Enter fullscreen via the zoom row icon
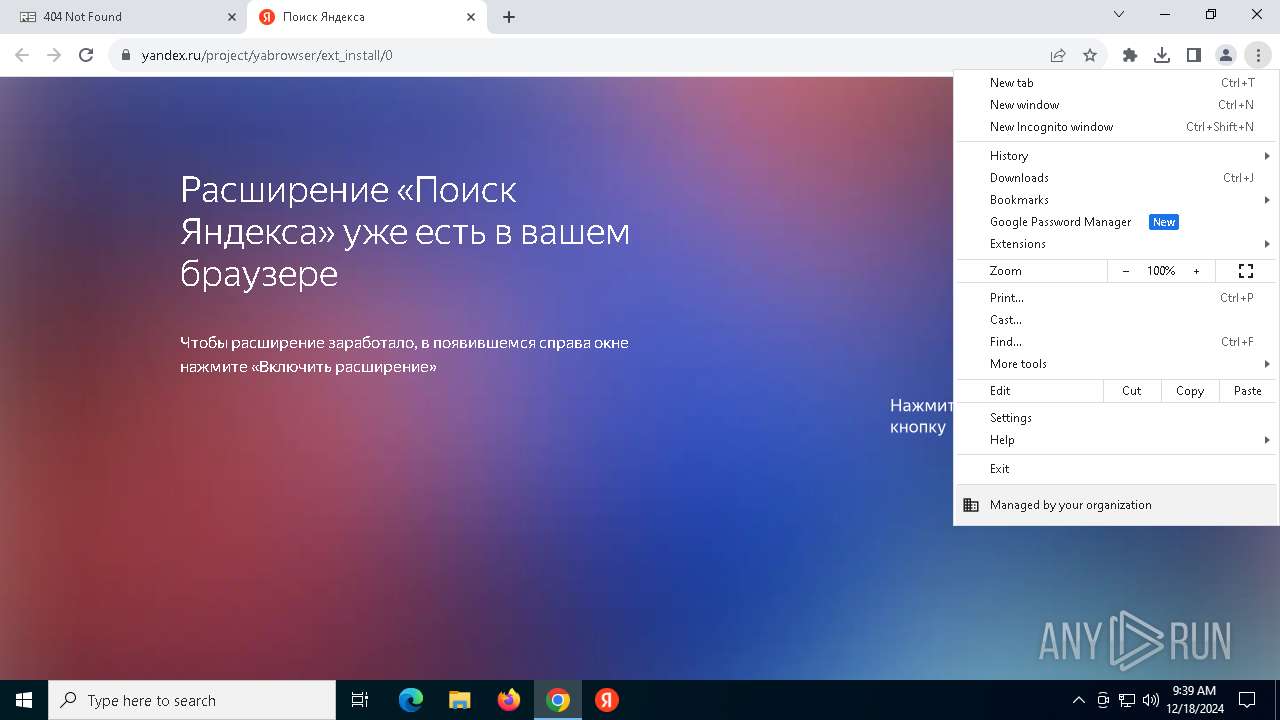The image size is (1280, 720). tap(1246, 271)
